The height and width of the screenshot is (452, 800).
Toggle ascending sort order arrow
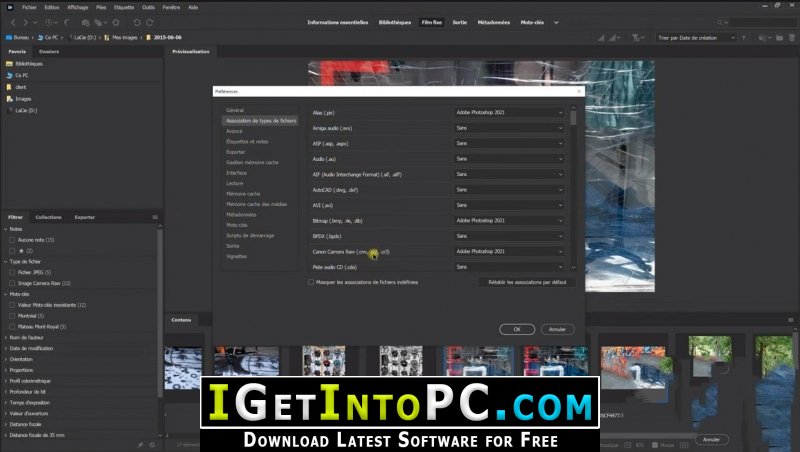[x=743, y=38]
